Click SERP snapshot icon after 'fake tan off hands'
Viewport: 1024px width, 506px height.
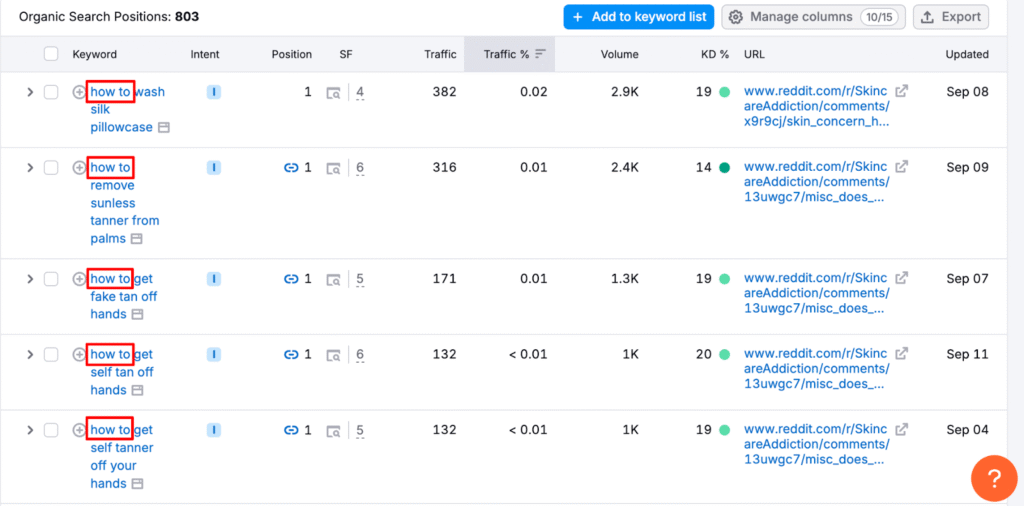click(137, 315)
